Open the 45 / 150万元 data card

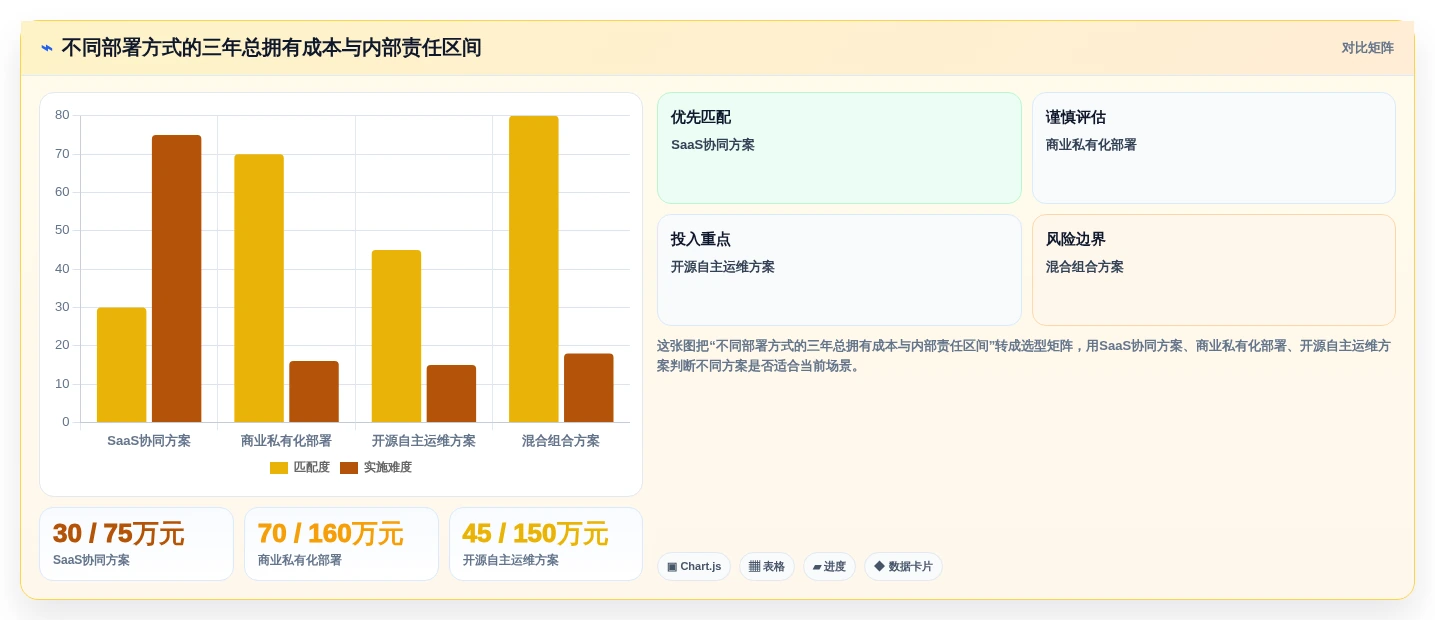click(x=546, y=544)
